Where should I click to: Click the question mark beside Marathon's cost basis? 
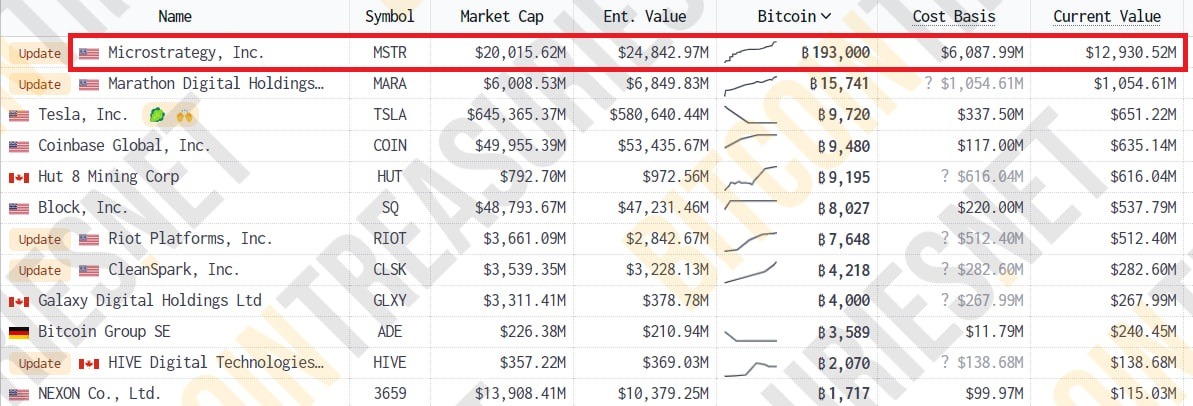pos(931,83)
